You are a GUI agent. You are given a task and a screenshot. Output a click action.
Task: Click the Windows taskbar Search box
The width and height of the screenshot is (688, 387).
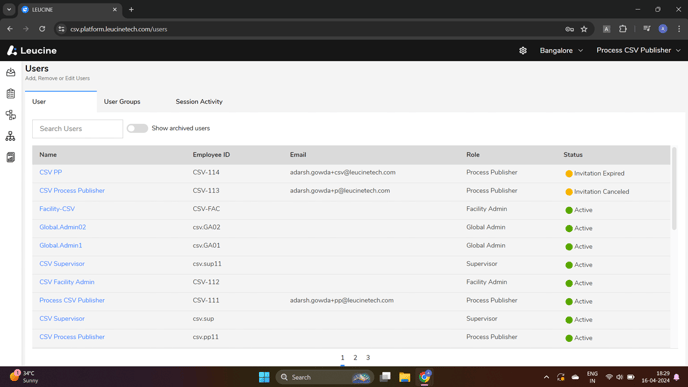pos(324,377)
